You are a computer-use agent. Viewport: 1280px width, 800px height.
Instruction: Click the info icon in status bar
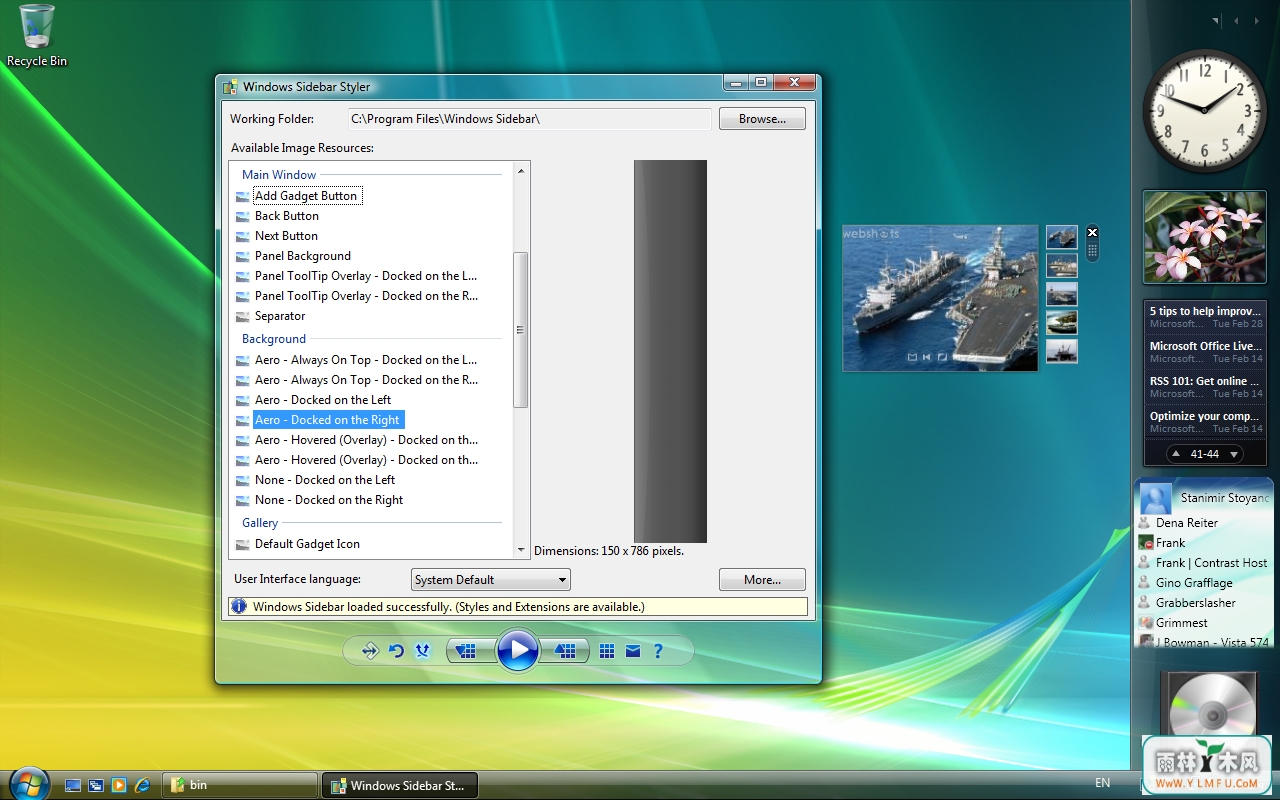coord(239,606)
